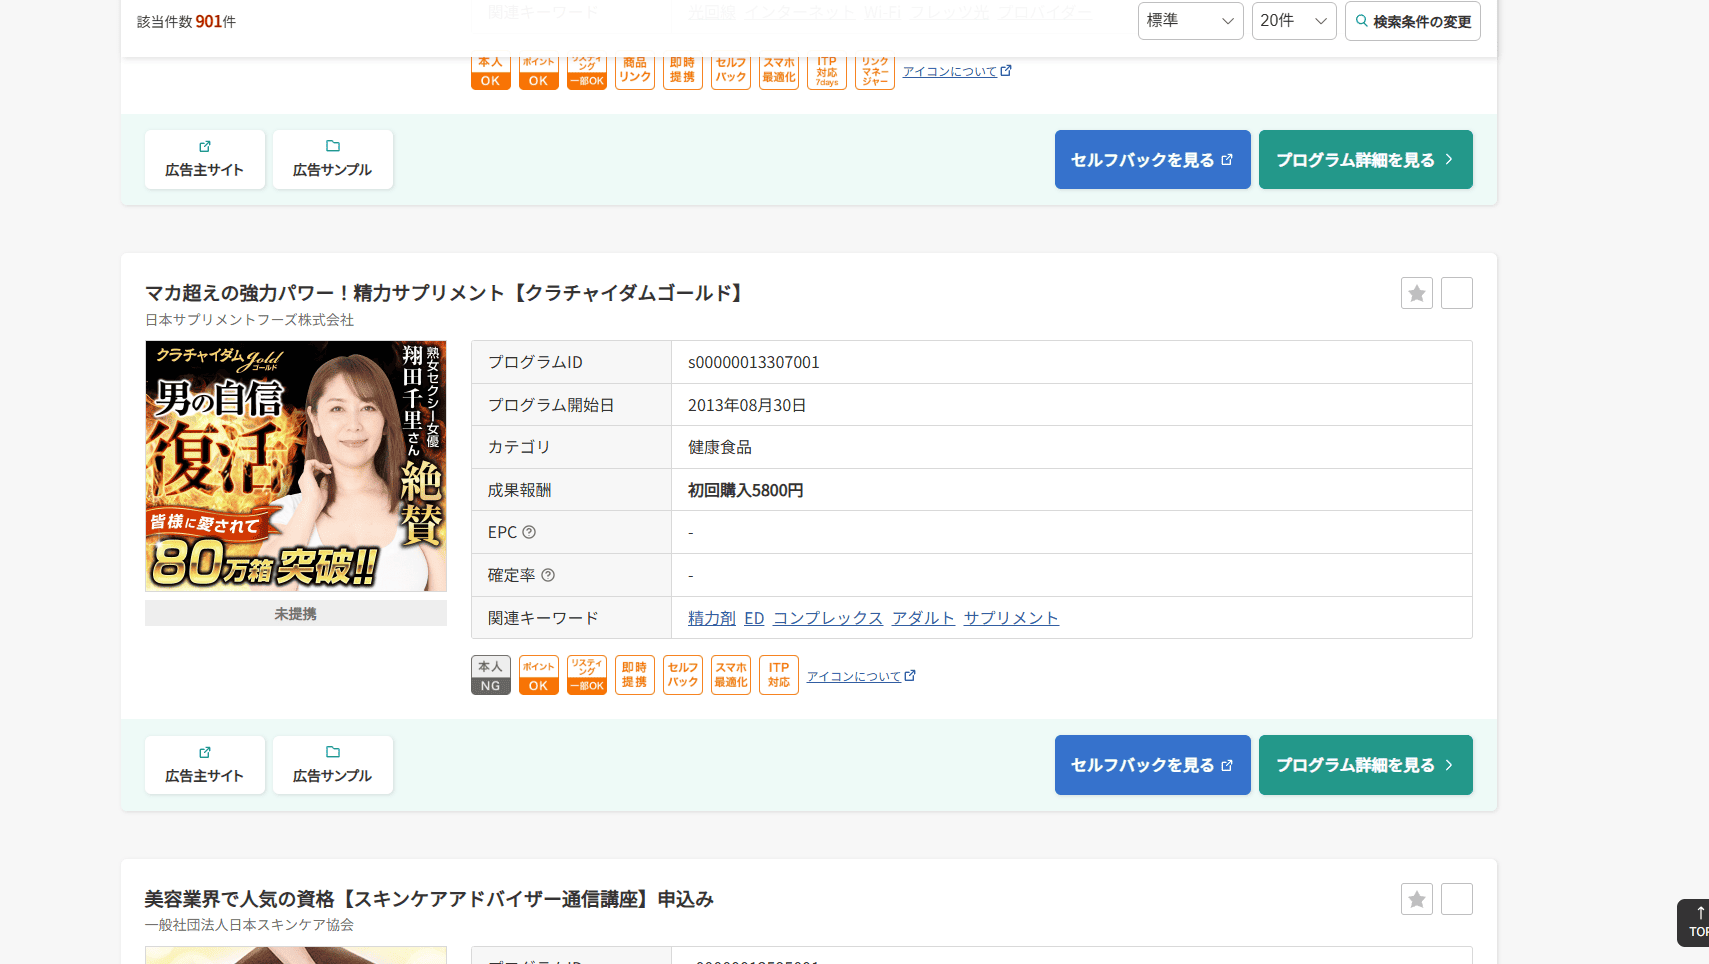The width and height of the screenshot is (1709, 964).
Task: Open 広告主サイト for the クラチャイダムゴールド program
Action: 205,765
